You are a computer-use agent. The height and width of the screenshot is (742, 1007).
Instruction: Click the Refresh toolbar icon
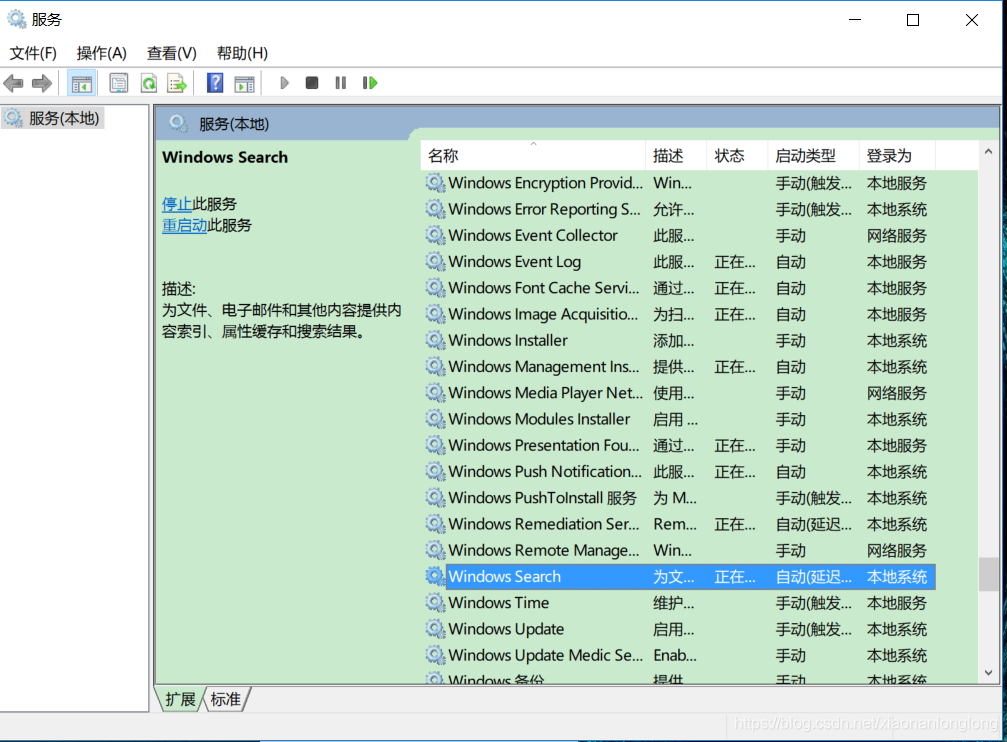[149, 83]
